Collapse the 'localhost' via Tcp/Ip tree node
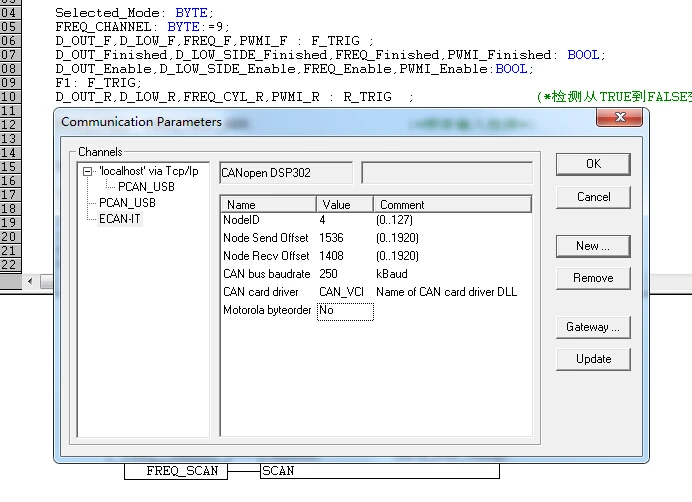This screenshot has height=502, width=692. click(87, 171)
